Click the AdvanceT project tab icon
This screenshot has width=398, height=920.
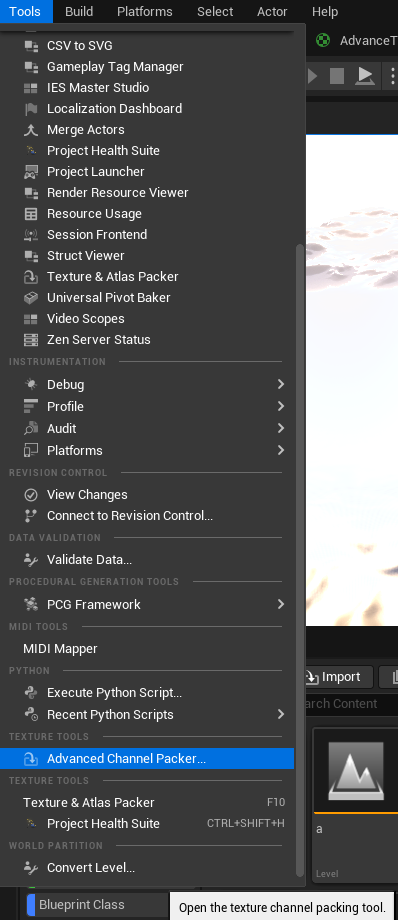pyautogui.click(x=323, y=40)
